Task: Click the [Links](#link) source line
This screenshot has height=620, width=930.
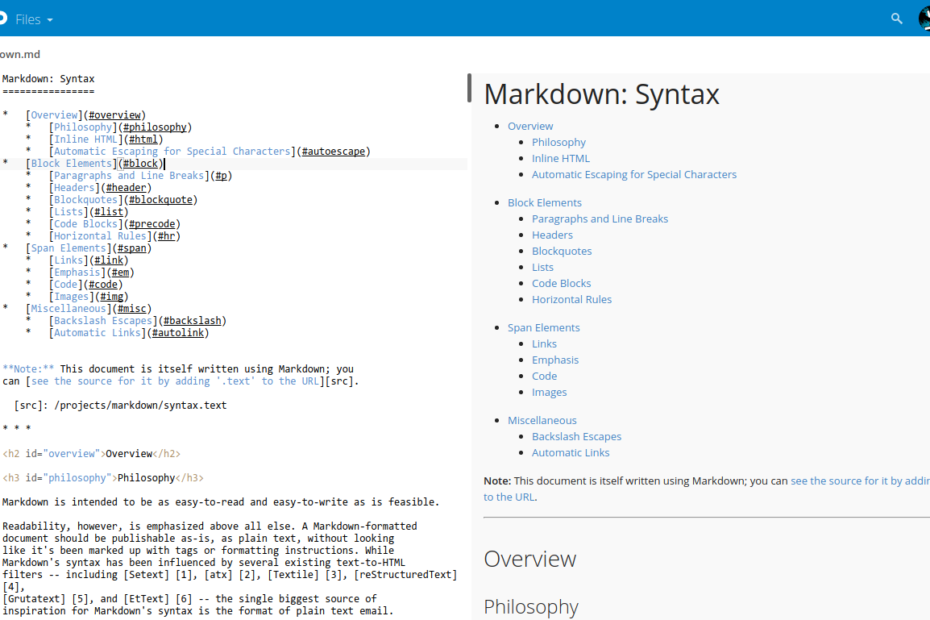Action: (x=88, y=260)
